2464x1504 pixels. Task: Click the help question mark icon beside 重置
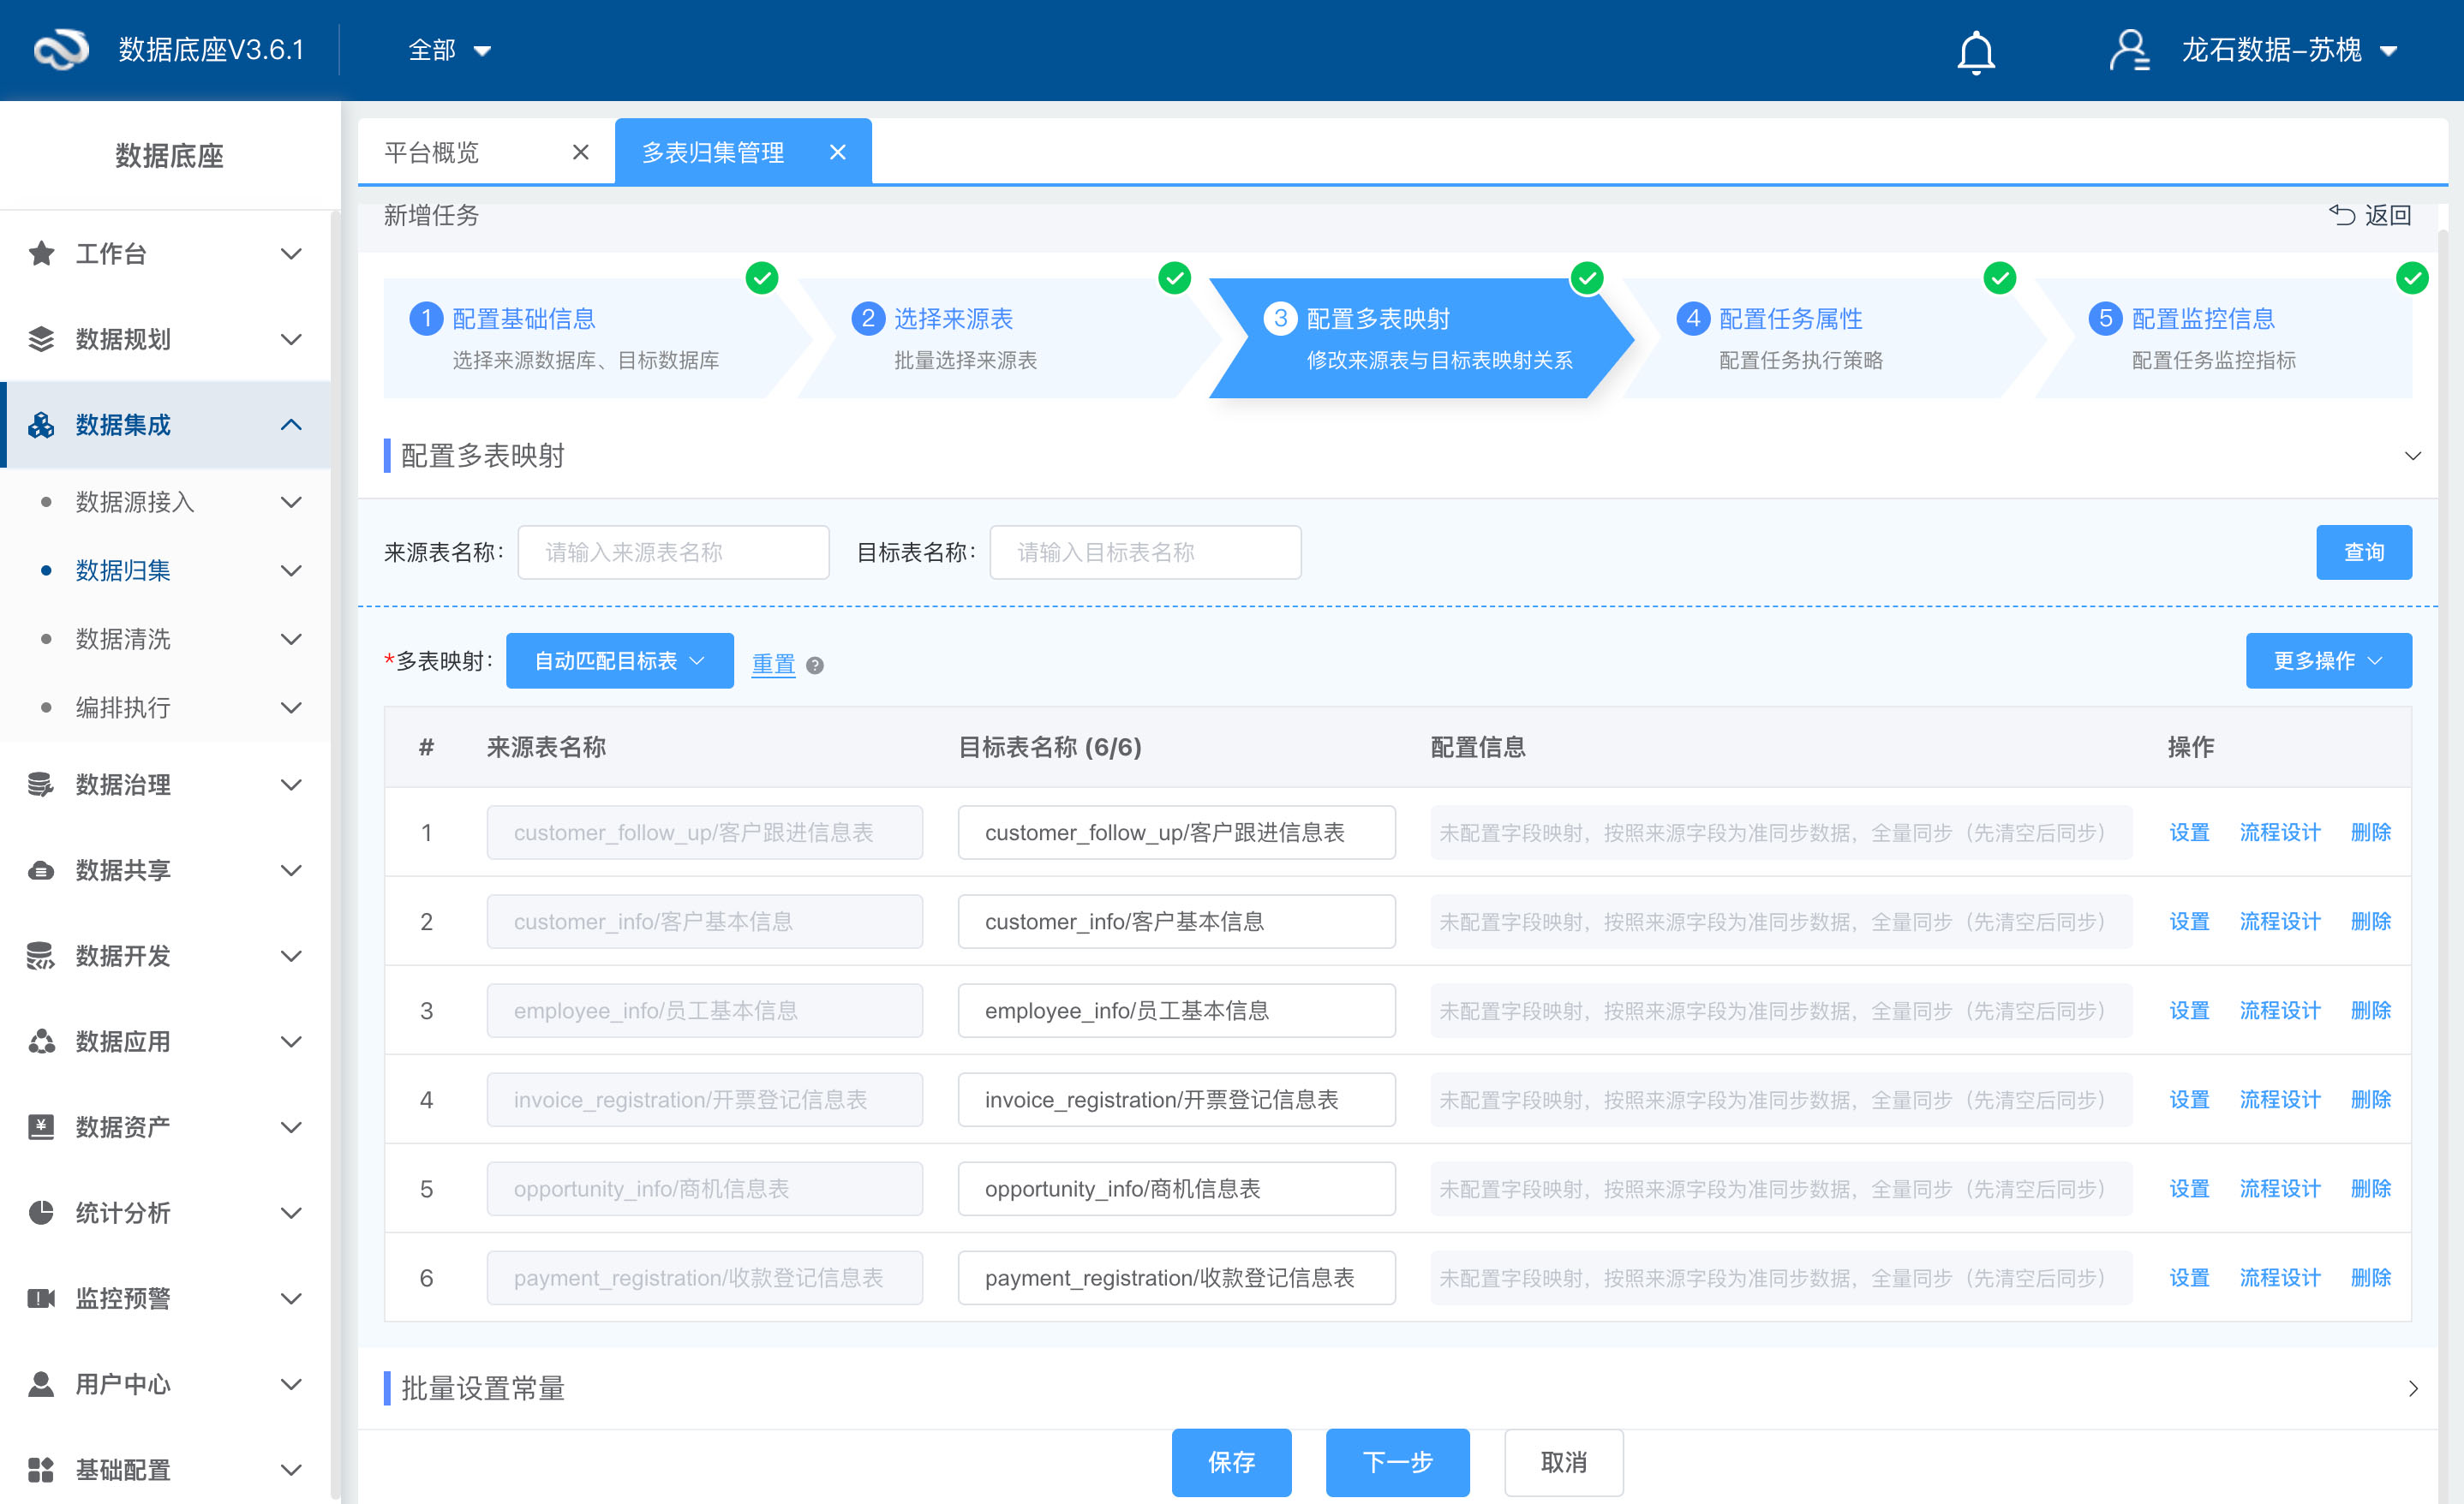pos(815,665)
